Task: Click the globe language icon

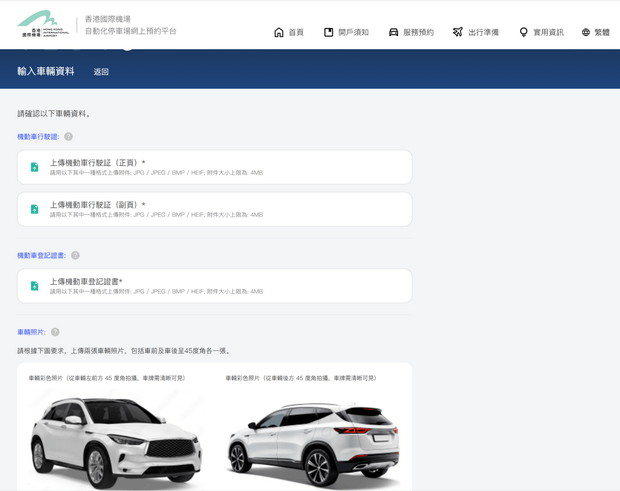Action: [586, 32]
